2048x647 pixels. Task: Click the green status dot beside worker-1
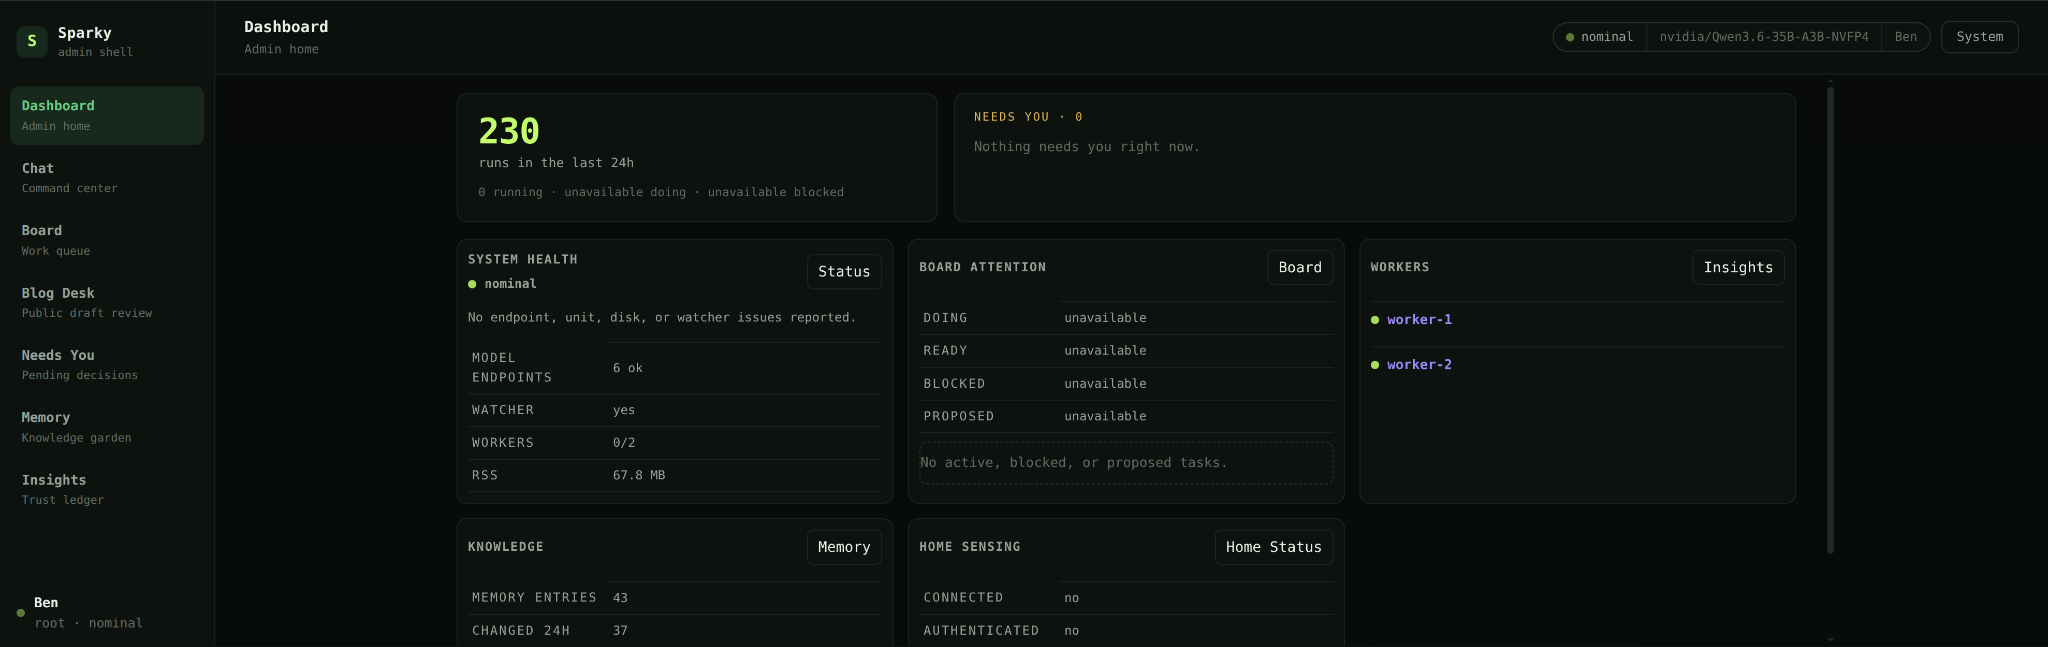click(x=1375, y=320)
